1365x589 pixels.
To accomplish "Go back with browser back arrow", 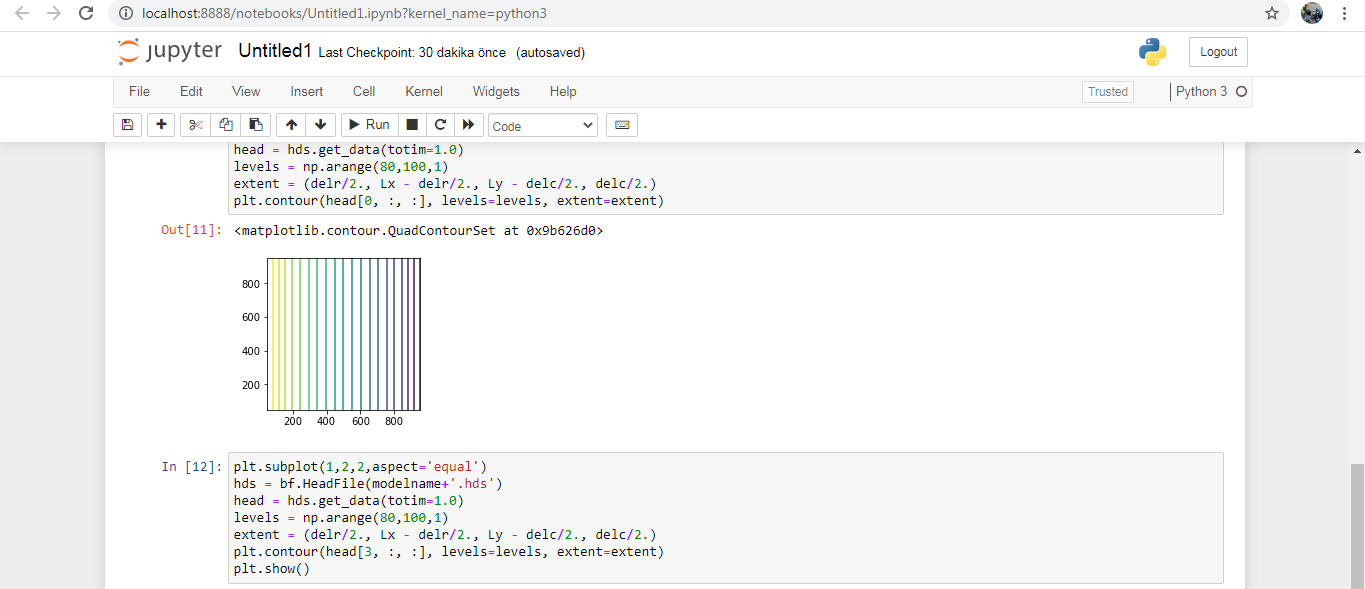I will coord(23,13).
